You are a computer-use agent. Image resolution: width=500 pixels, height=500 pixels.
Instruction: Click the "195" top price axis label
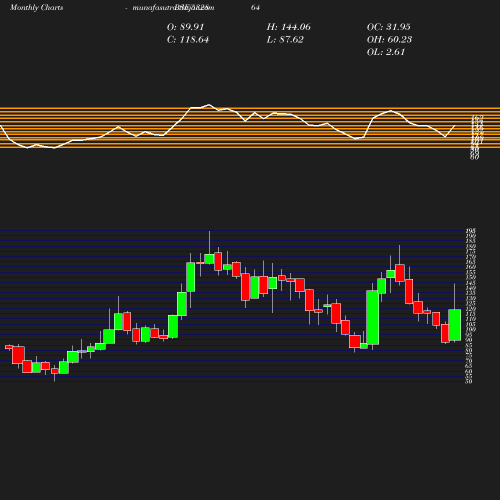click(x=470, y=231)
